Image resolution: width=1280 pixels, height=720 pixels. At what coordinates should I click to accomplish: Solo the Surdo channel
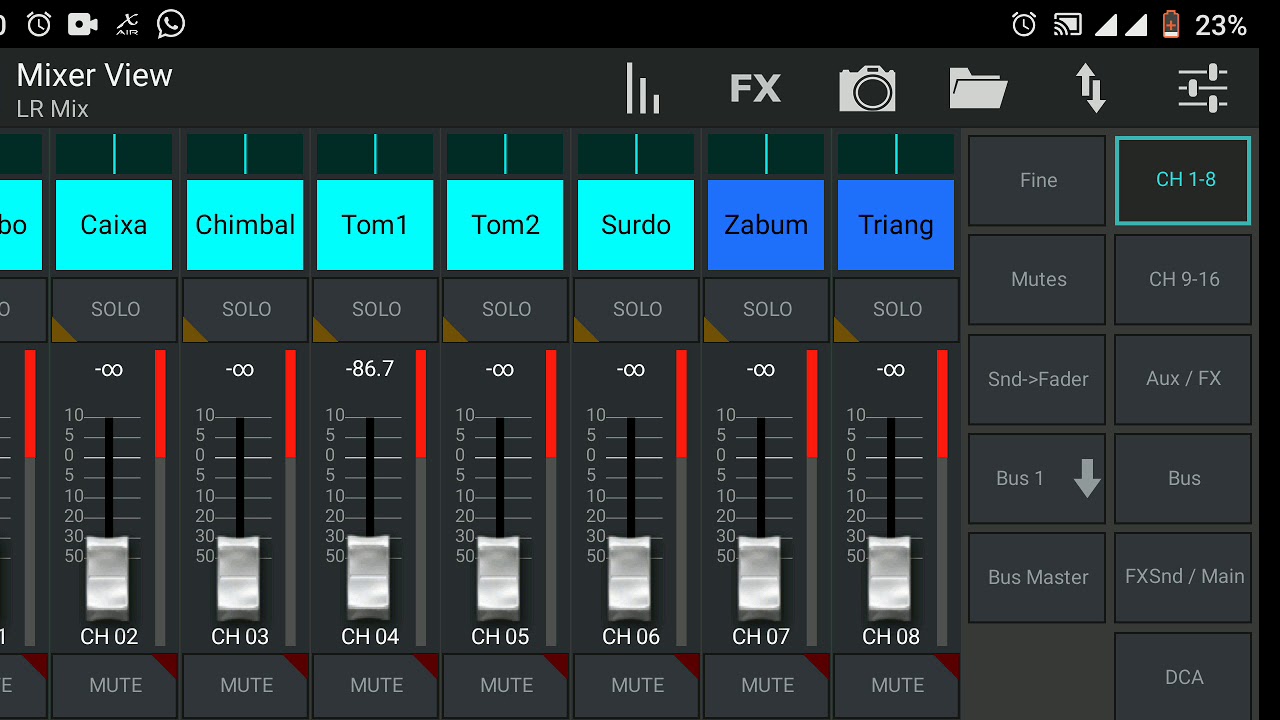[x=637, y=310]
